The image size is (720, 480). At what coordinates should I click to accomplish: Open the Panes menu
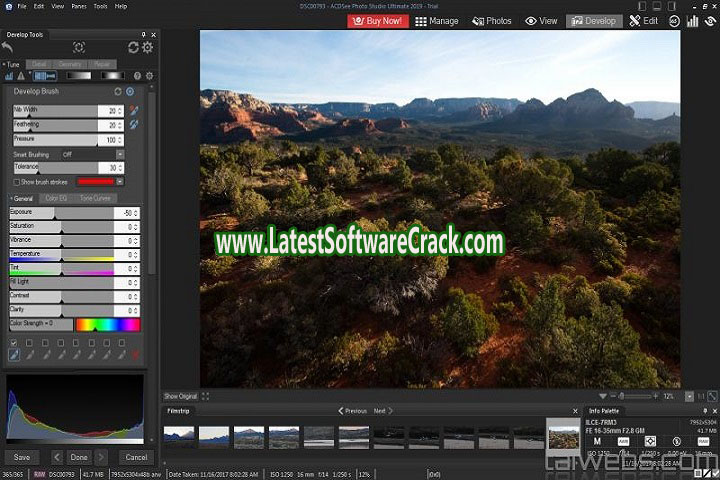(79, 6)
